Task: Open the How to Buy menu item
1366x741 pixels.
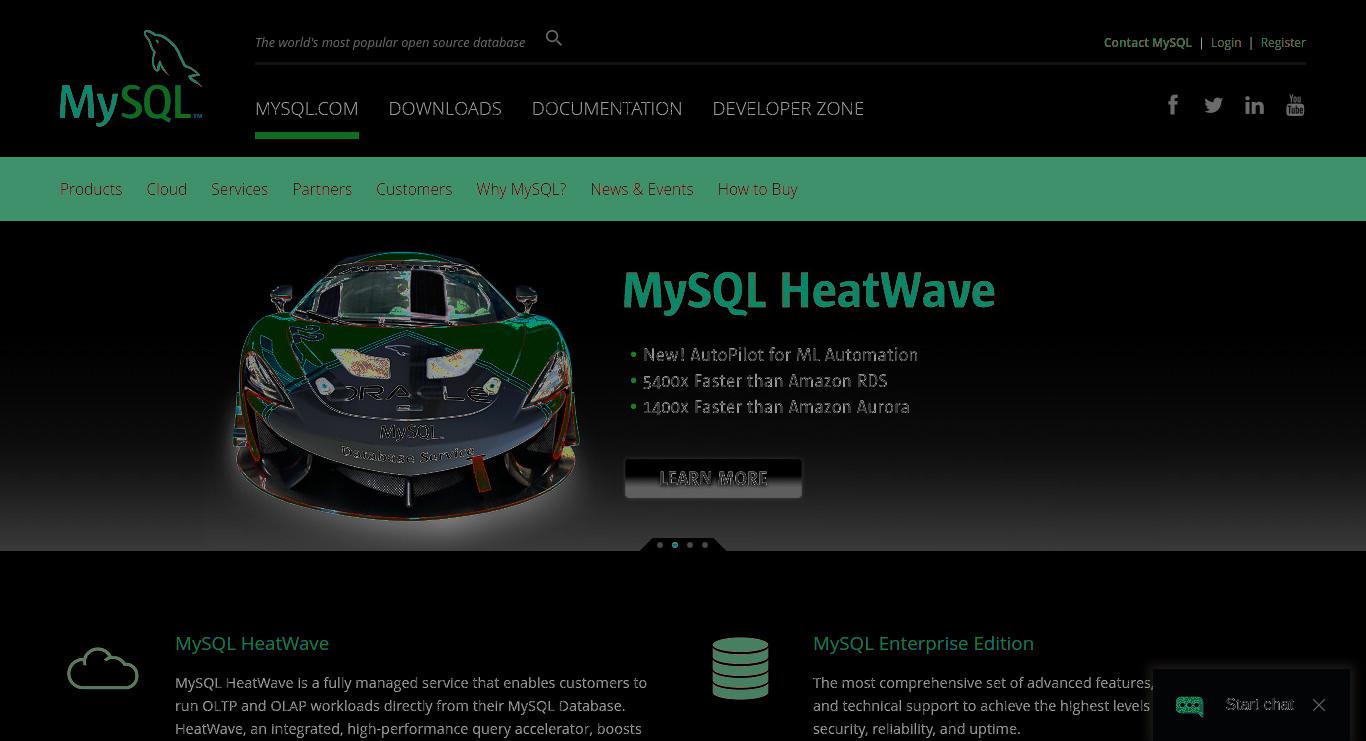Action: click(x=757, y=189)
